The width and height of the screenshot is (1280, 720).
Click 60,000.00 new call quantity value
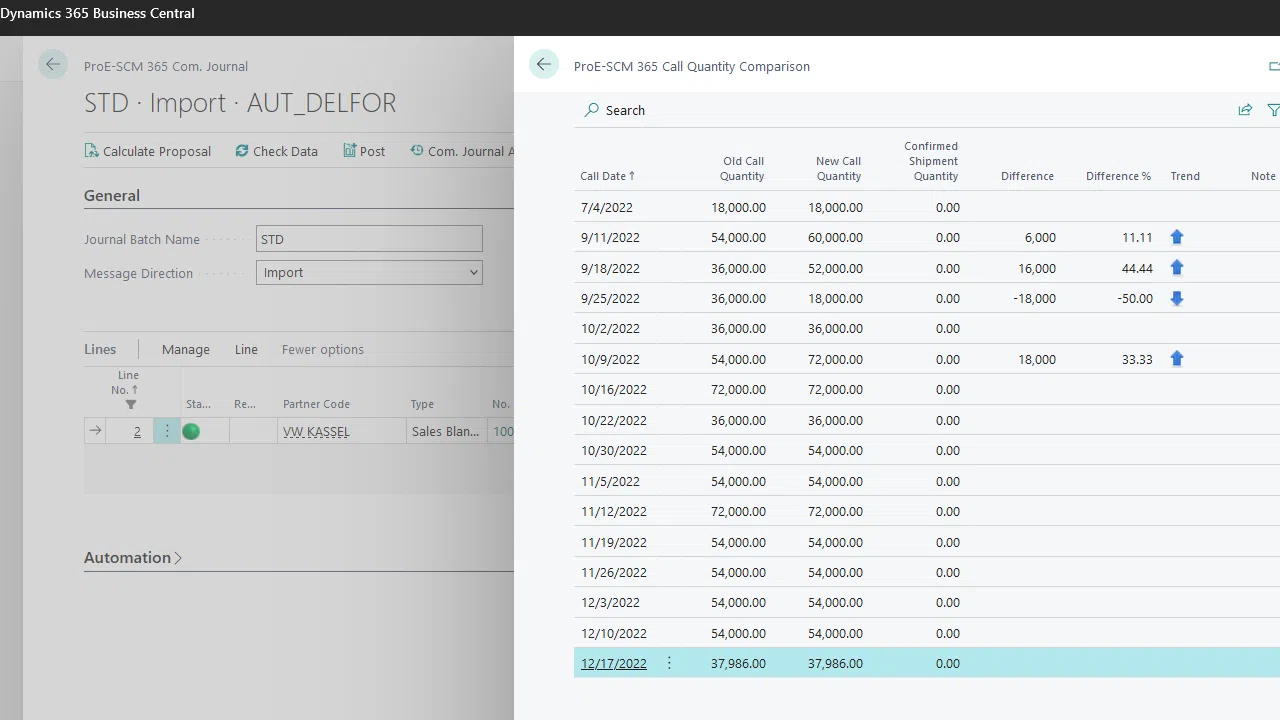tap(835, 237)
